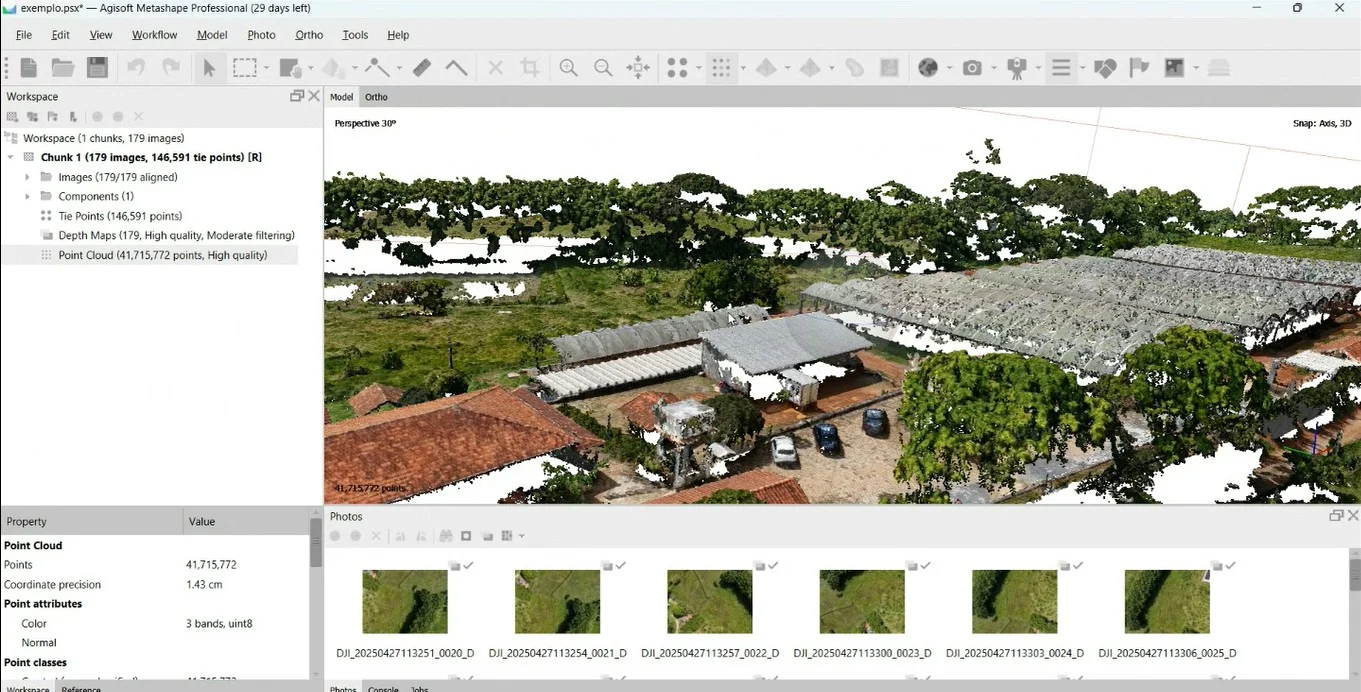Open a project using the folder icon

tap(63, 67)
